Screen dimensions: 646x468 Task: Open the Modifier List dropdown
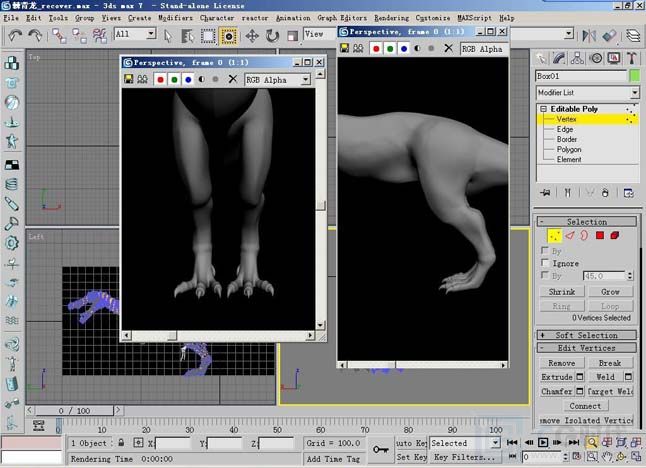pos(634,93)
